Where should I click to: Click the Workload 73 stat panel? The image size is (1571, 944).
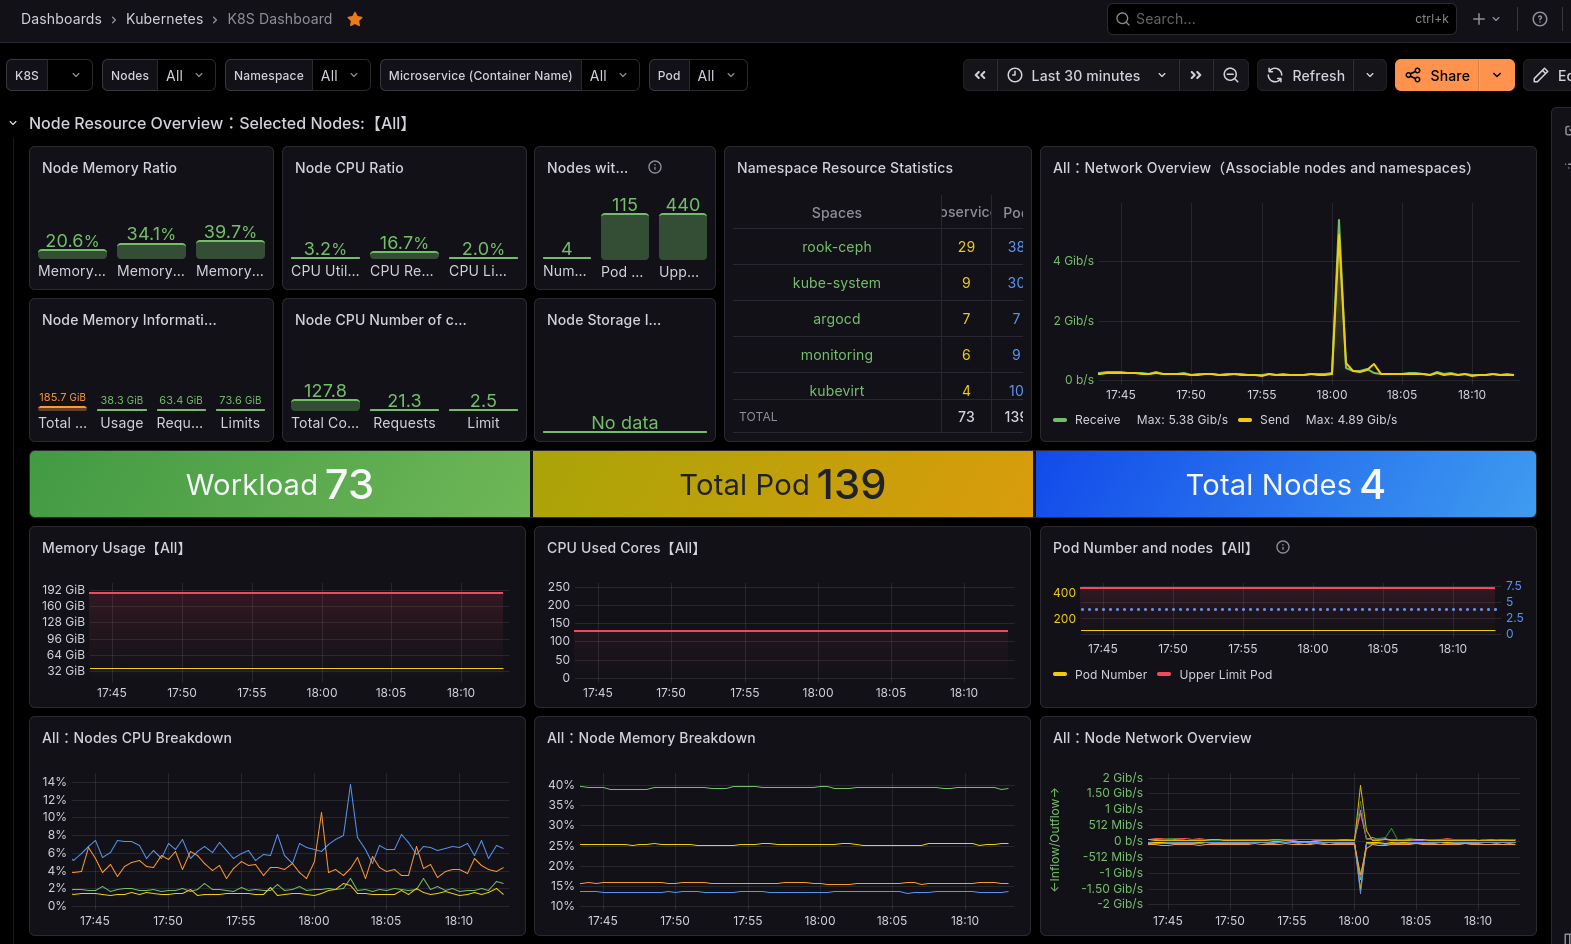click(280, 484)
